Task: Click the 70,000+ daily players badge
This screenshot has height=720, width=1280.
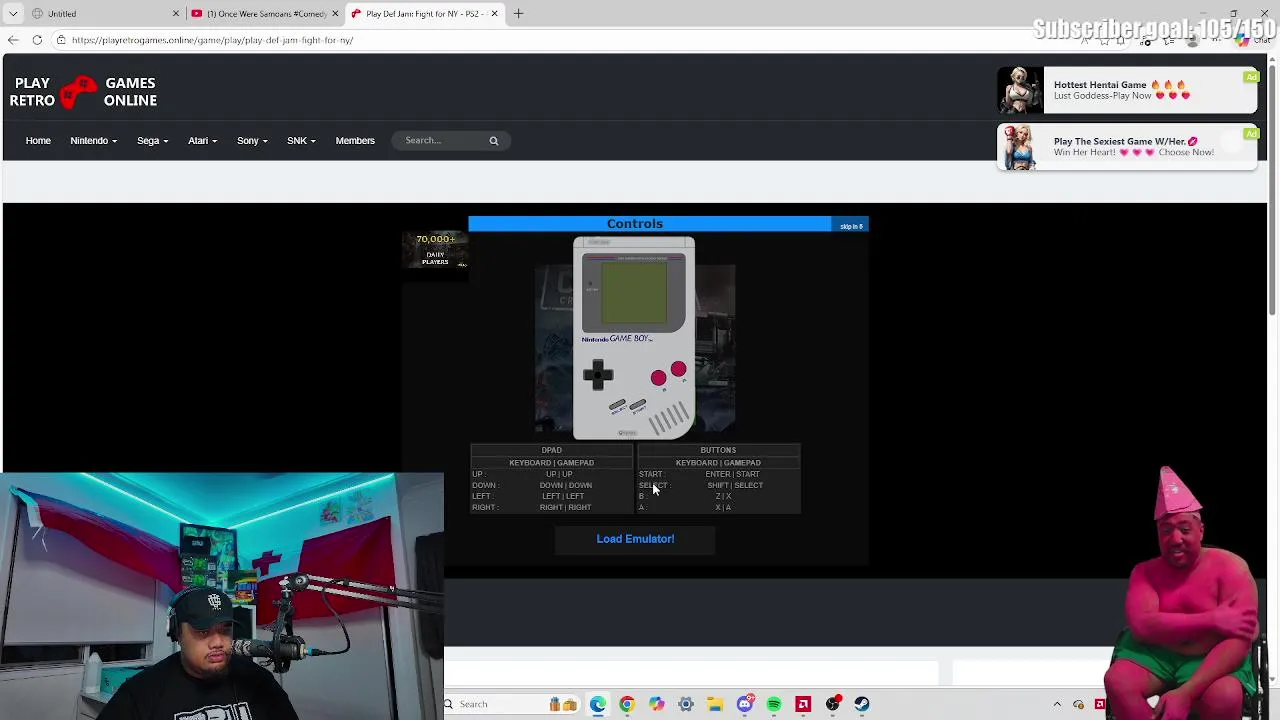Action: tap(436, 250)
